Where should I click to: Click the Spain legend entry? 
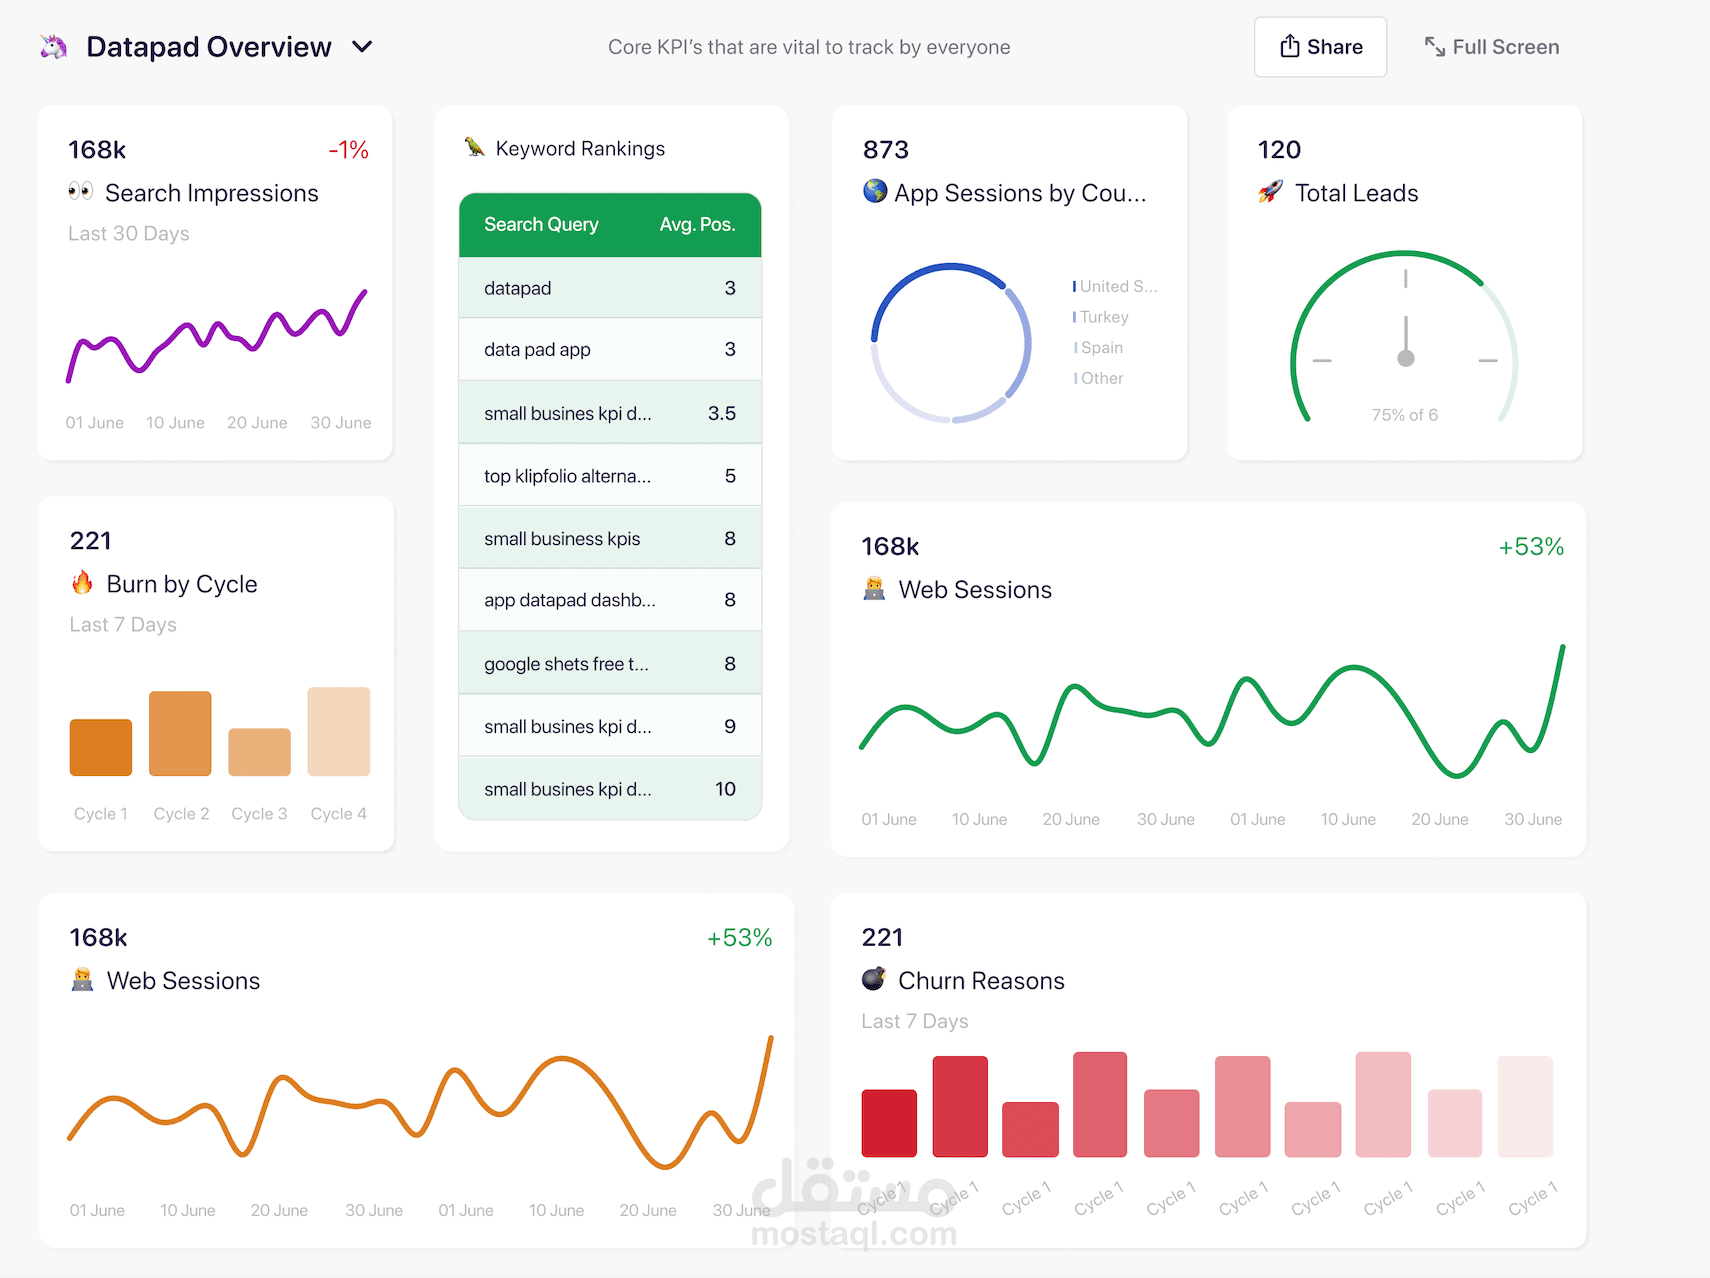pyautogui.click(x=1098, y=348)
